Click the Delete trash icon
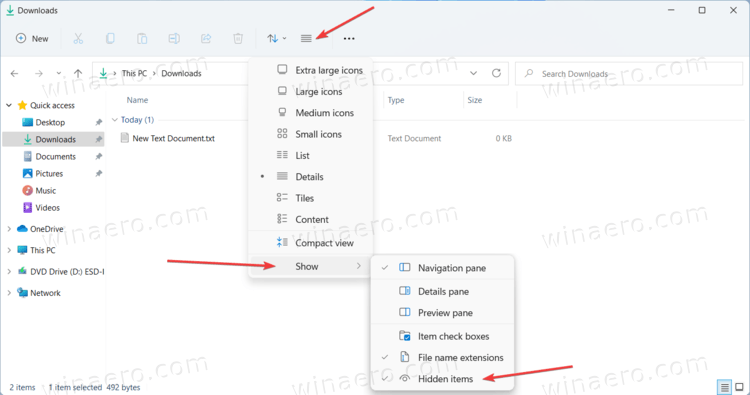750x395 pixels. click(x=238, y=39)
